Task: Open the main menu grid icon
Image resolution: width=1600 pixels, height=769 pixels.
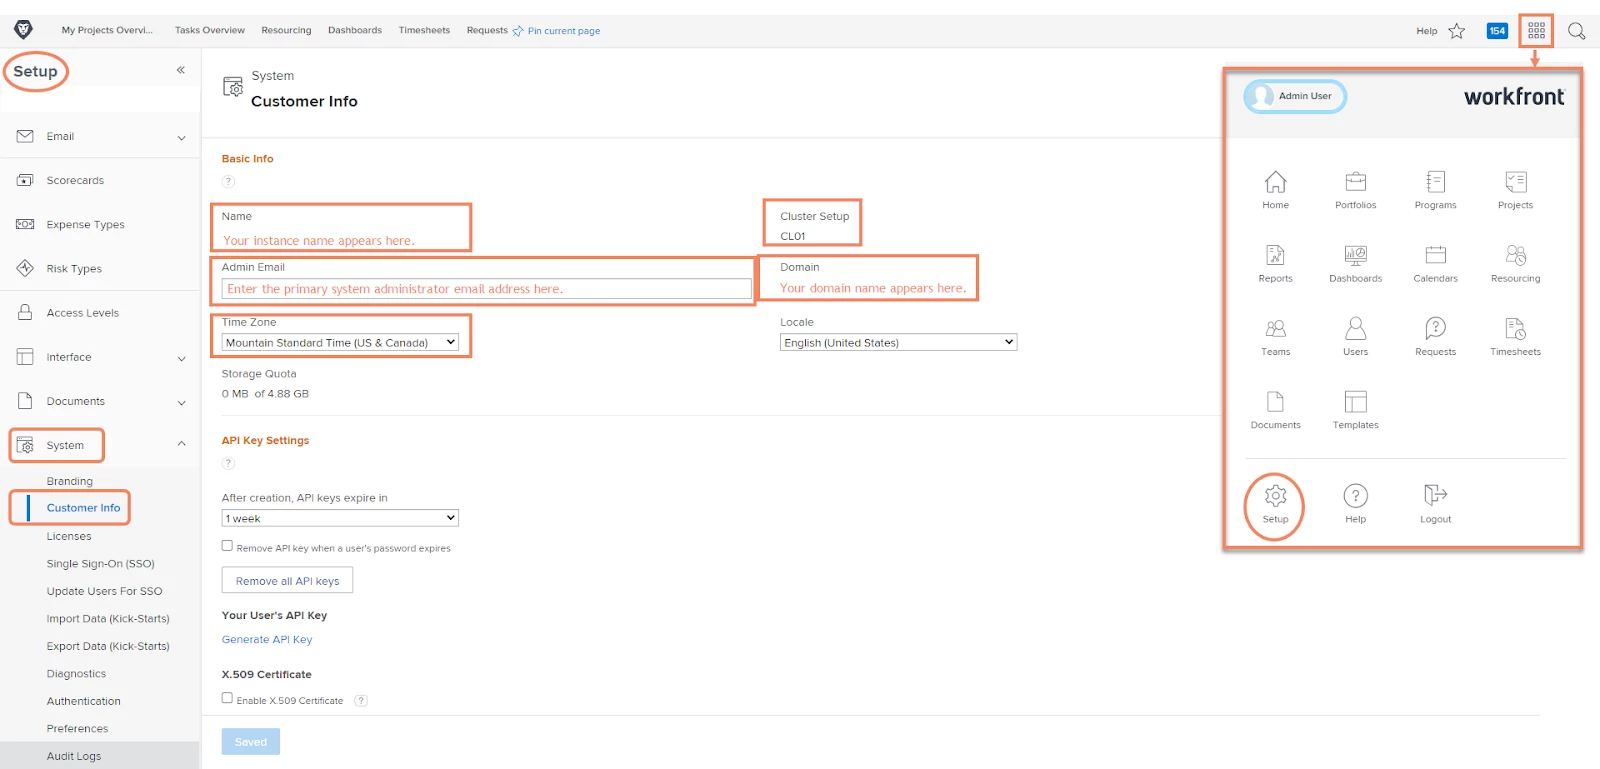Action: [x=1537, y=31]
